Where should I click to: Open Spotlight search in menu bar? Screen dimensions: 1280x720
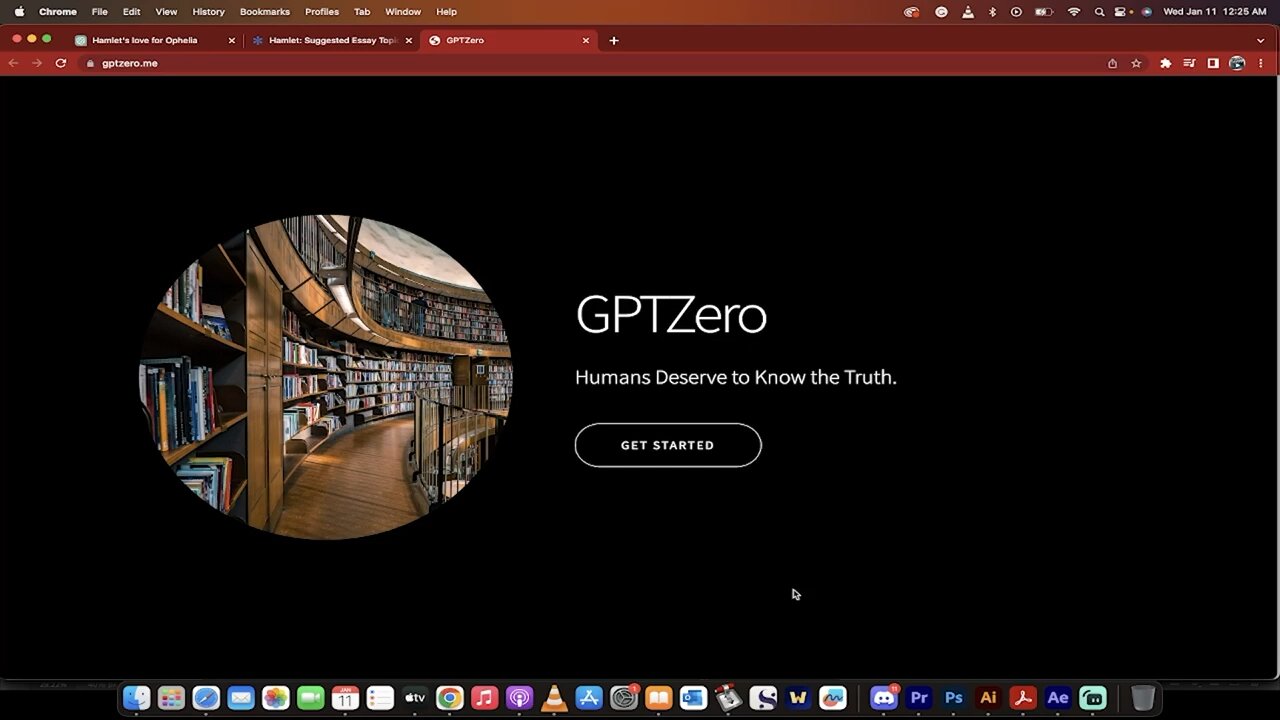pos(1099,12)
